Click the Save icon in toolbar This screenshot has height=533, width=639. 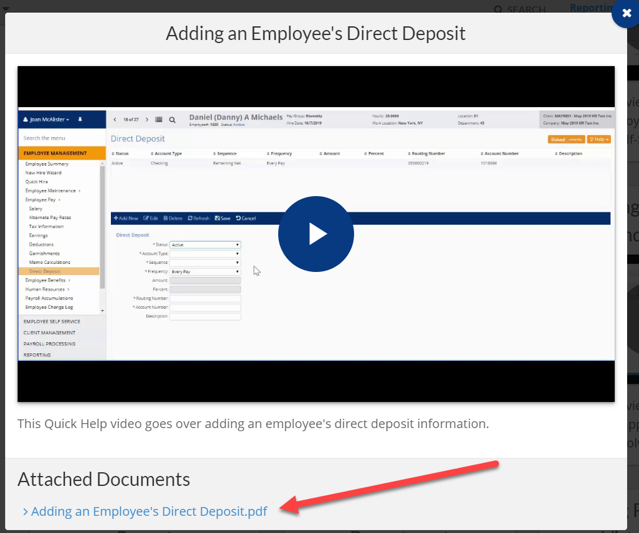click(223, 218)
